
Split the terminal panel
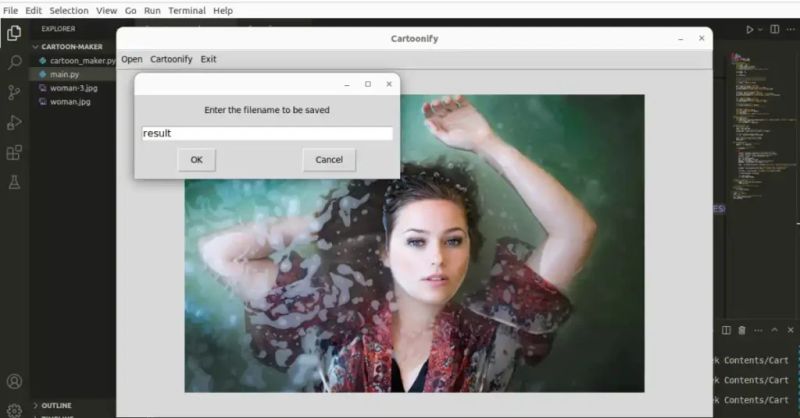[726, 330]
